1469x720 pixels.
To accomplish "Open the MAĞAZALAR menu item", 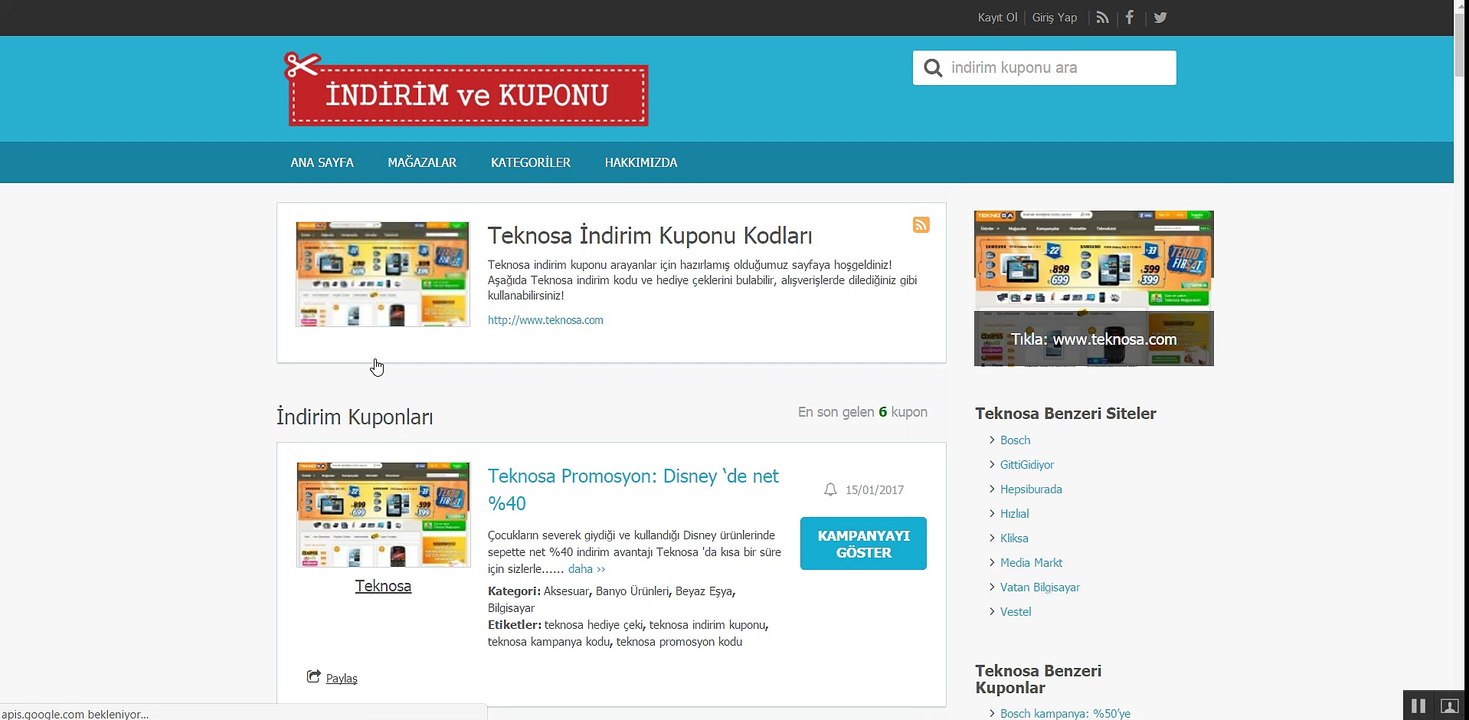I will [422, 163].
